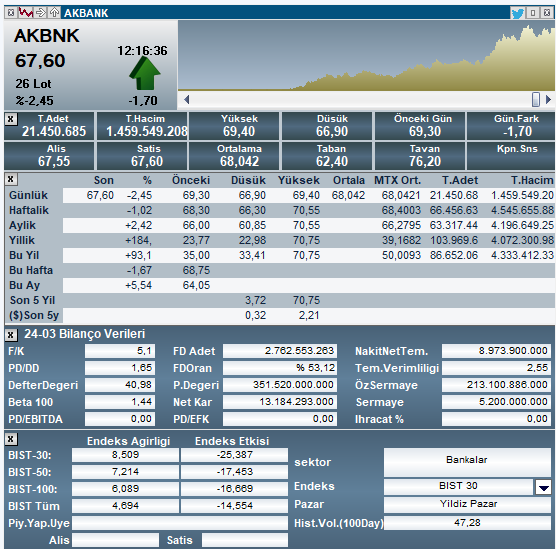This screenshot has width=556, height=549.
Task: Select the Bu Ay row label
Action: coord(24,285)
